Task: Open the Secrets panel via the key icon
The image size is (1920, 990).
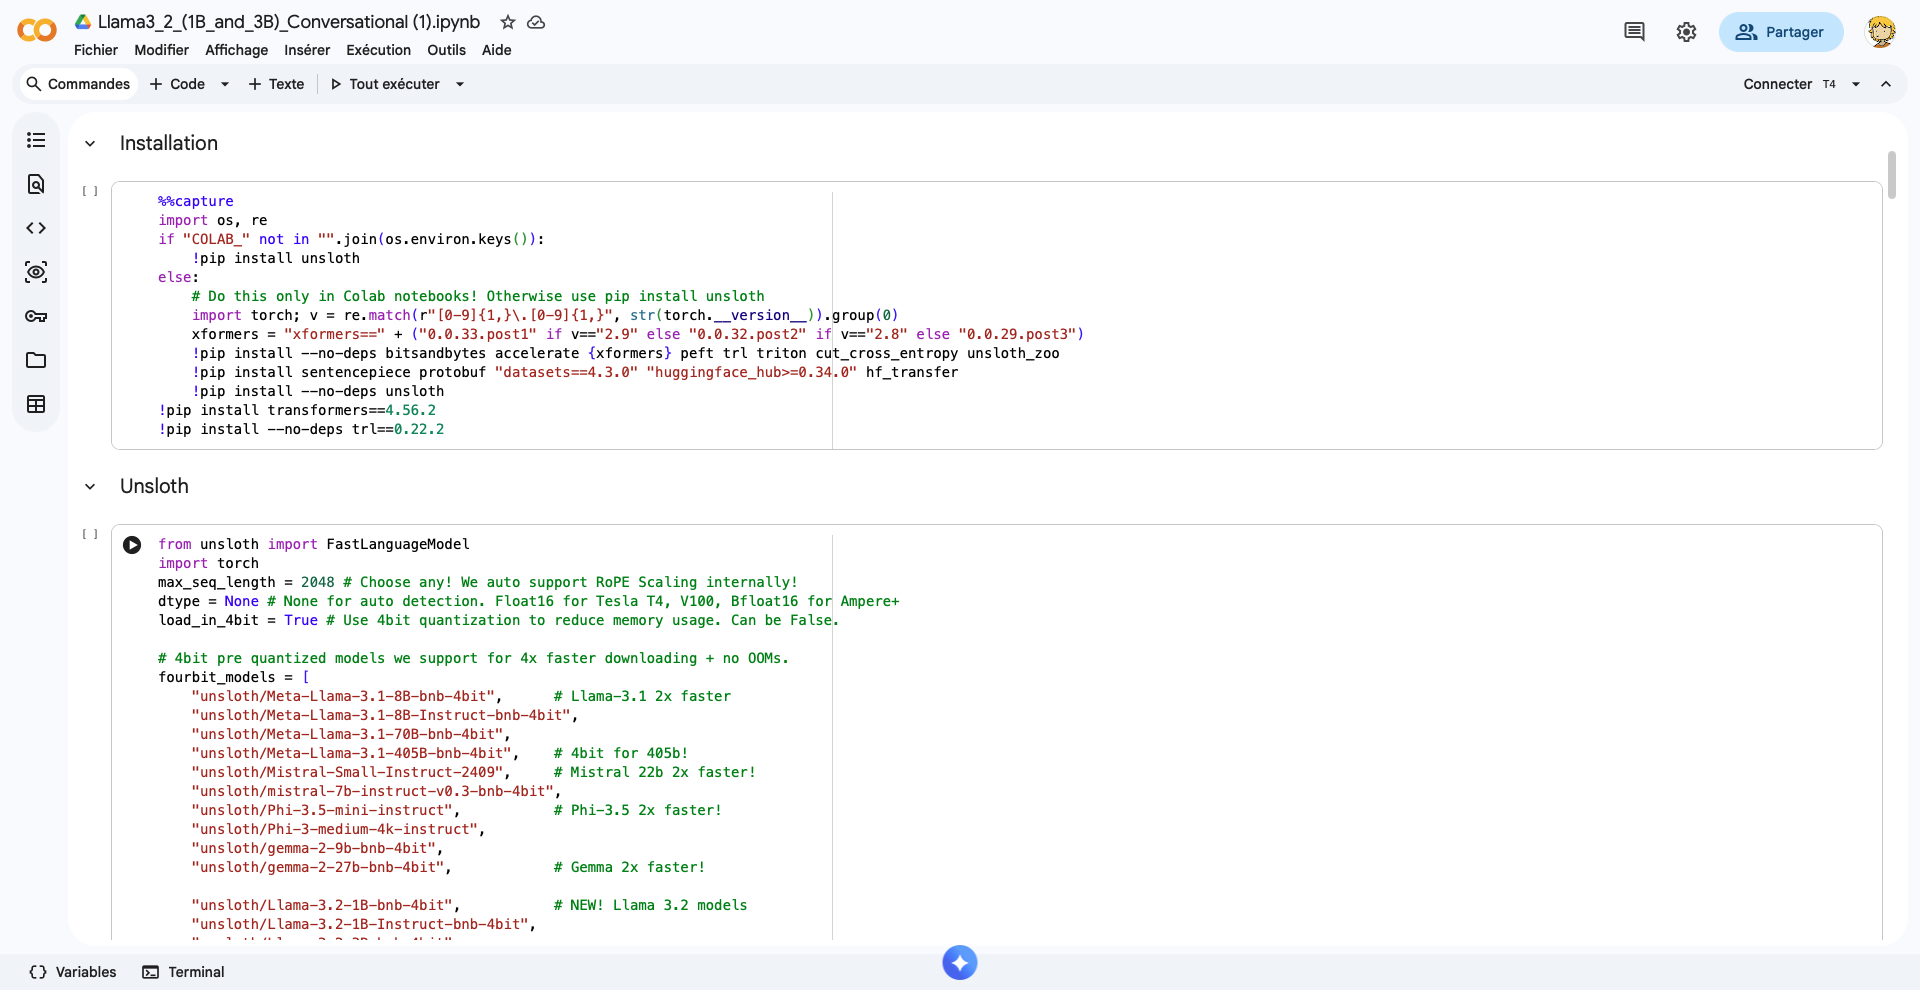Action: 36,316
